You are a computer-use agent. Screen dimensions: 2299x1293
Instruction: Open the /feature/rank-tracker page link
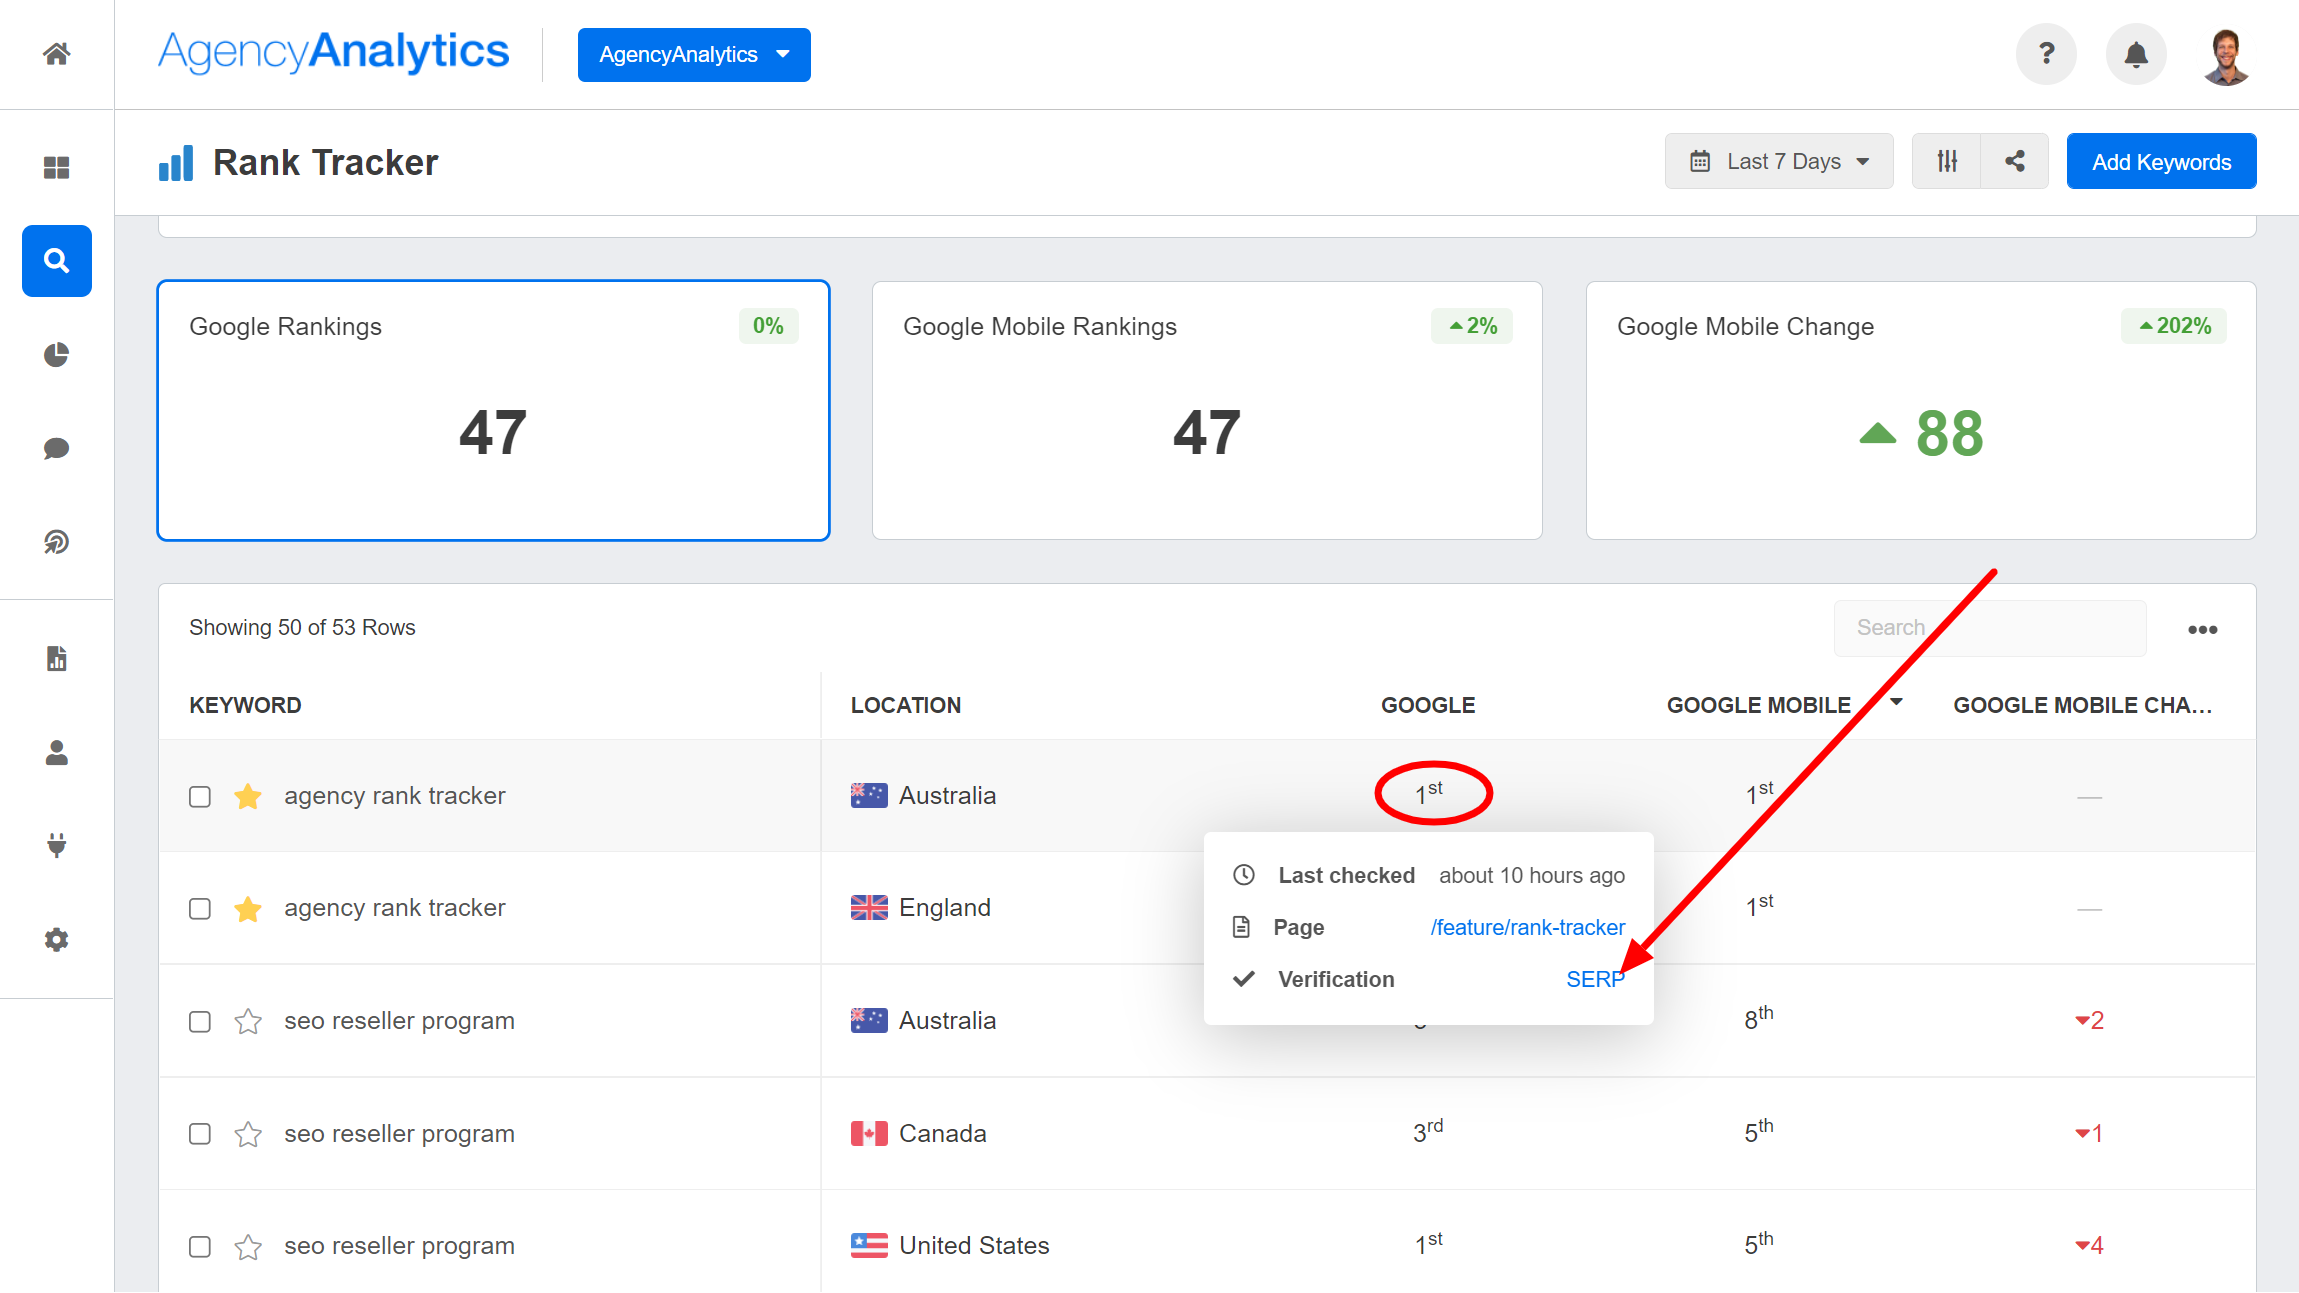point(1527,927)
